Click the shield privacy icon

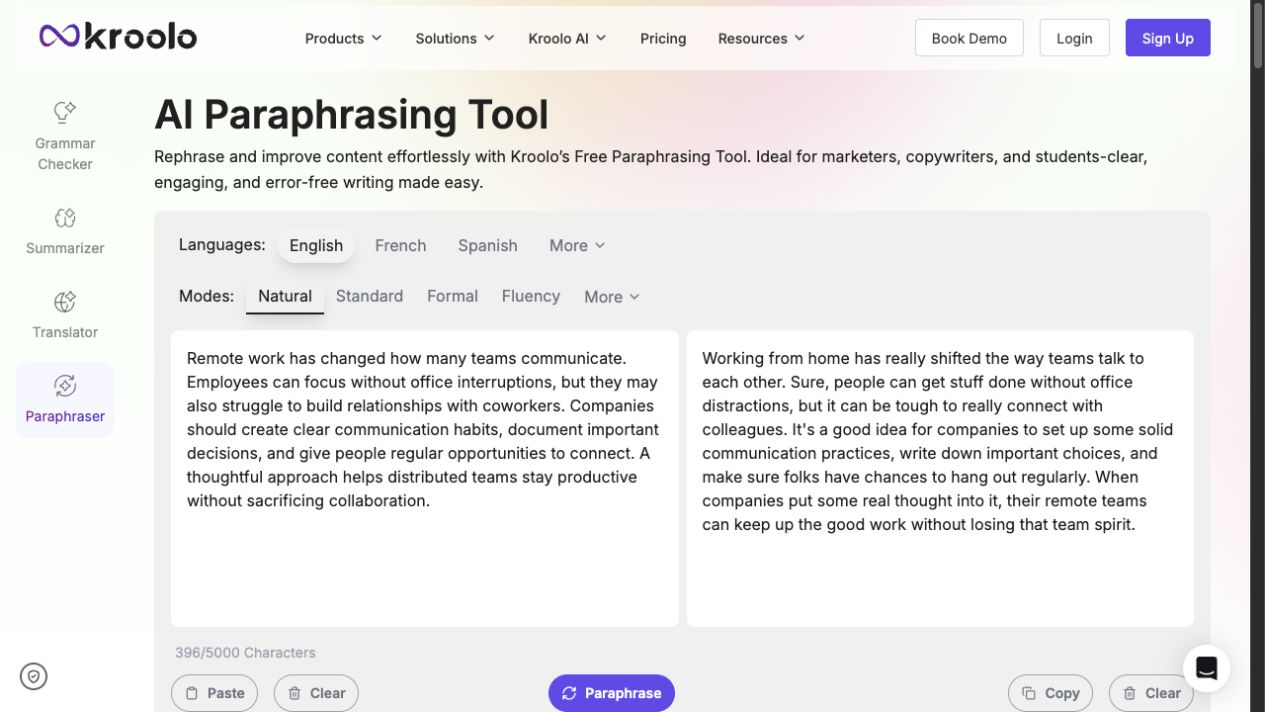34,677
